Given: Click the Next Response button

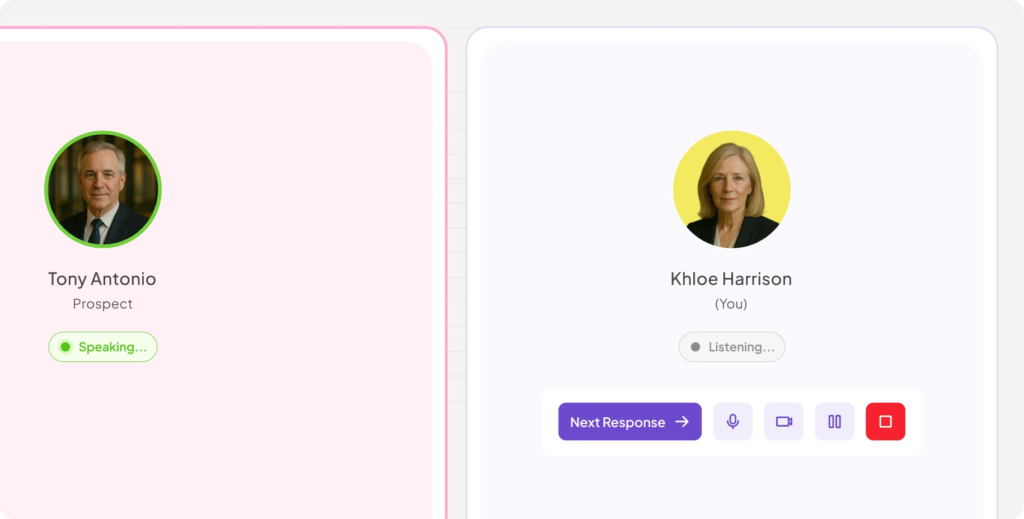Looking at the screenshot, I should pyautogui.click(x=630, y=422).
